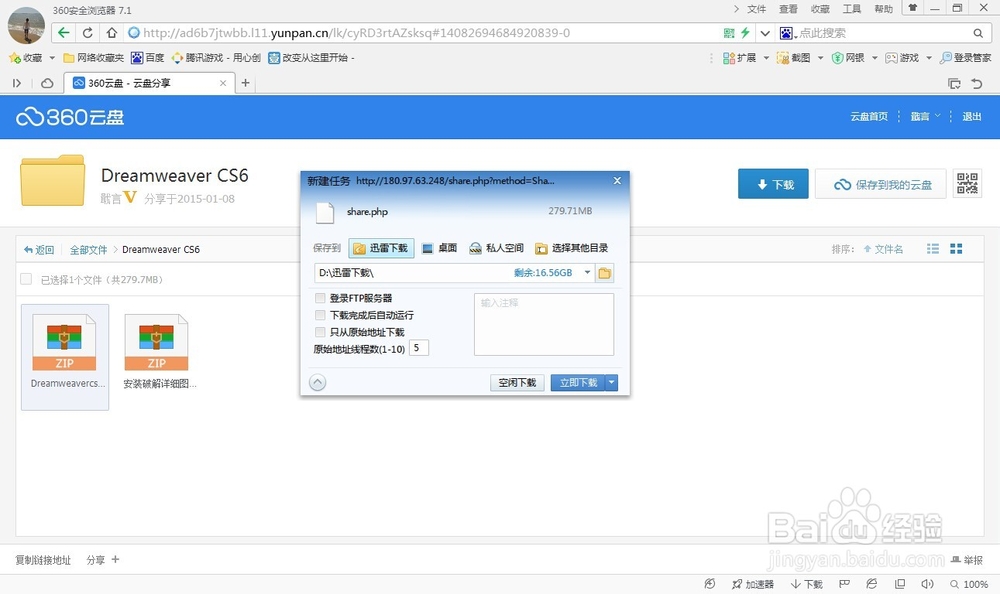This screenshot has width=1000, height=594.
Task: Click the thread count field showing 5
Action: (418, 348)
